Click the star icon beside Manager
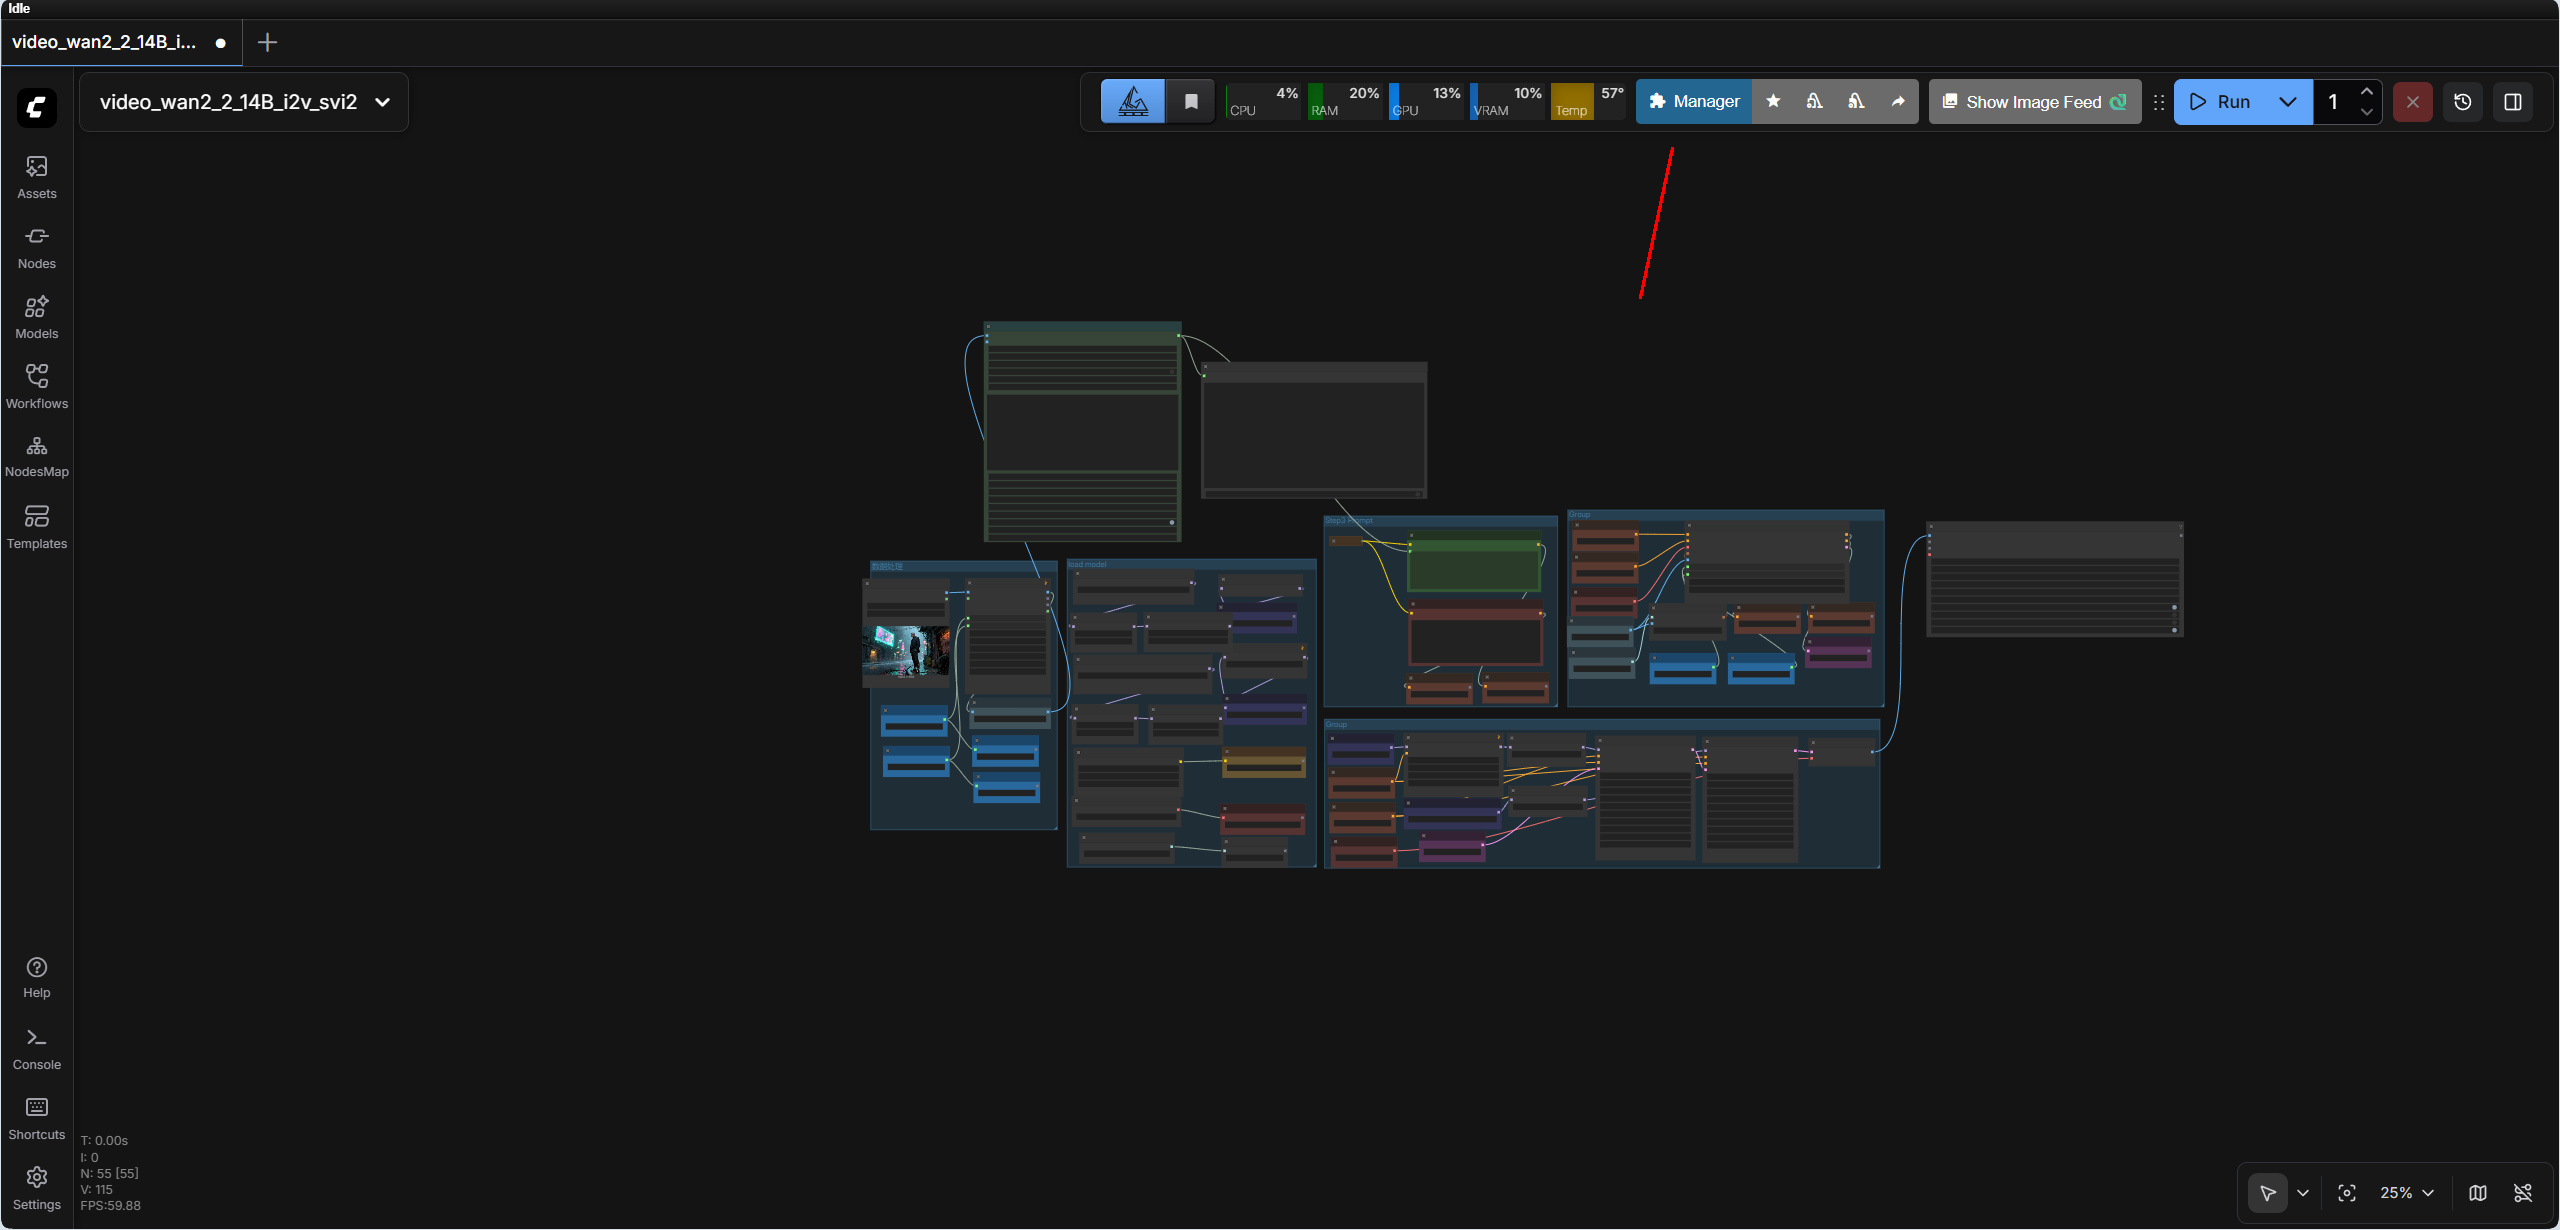The width and height of the screenshot is (2560, 1230). coord(1773,102)
